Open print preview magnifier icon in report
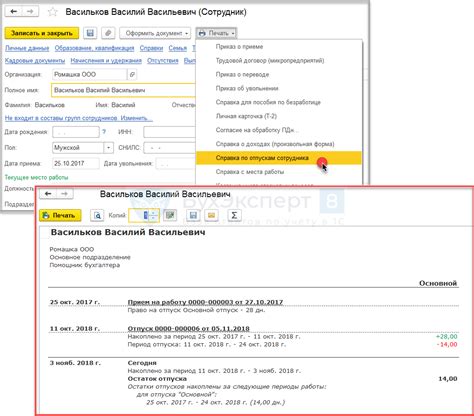The height and width of the screenshot is (416, 474). click(x=97, y=215)
